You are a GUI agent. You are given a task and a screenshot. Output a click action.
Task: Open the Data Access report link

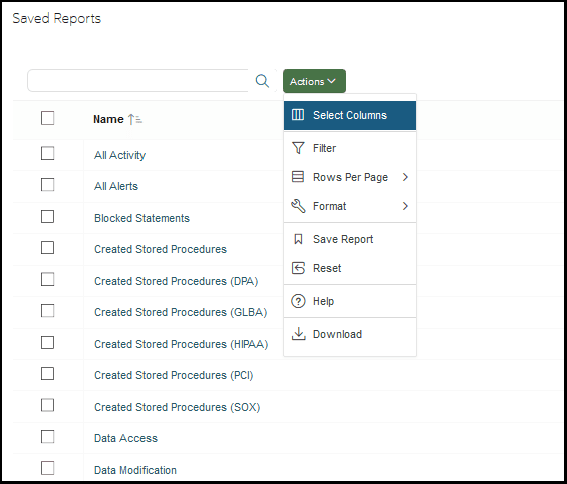tap(126, 438)
